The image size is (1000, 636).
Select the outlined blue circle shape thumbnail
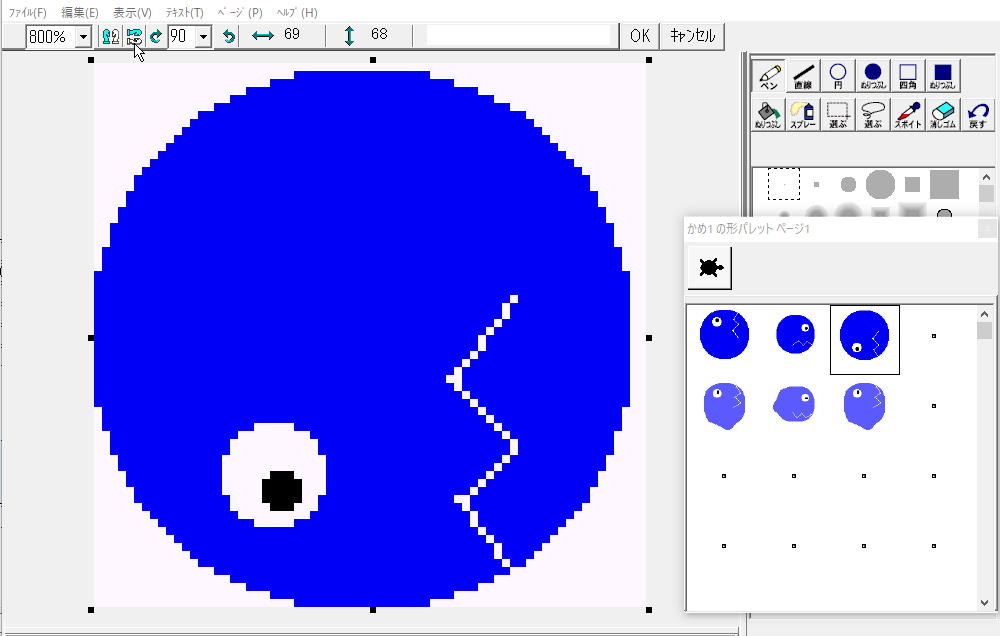tap(864, 339)
